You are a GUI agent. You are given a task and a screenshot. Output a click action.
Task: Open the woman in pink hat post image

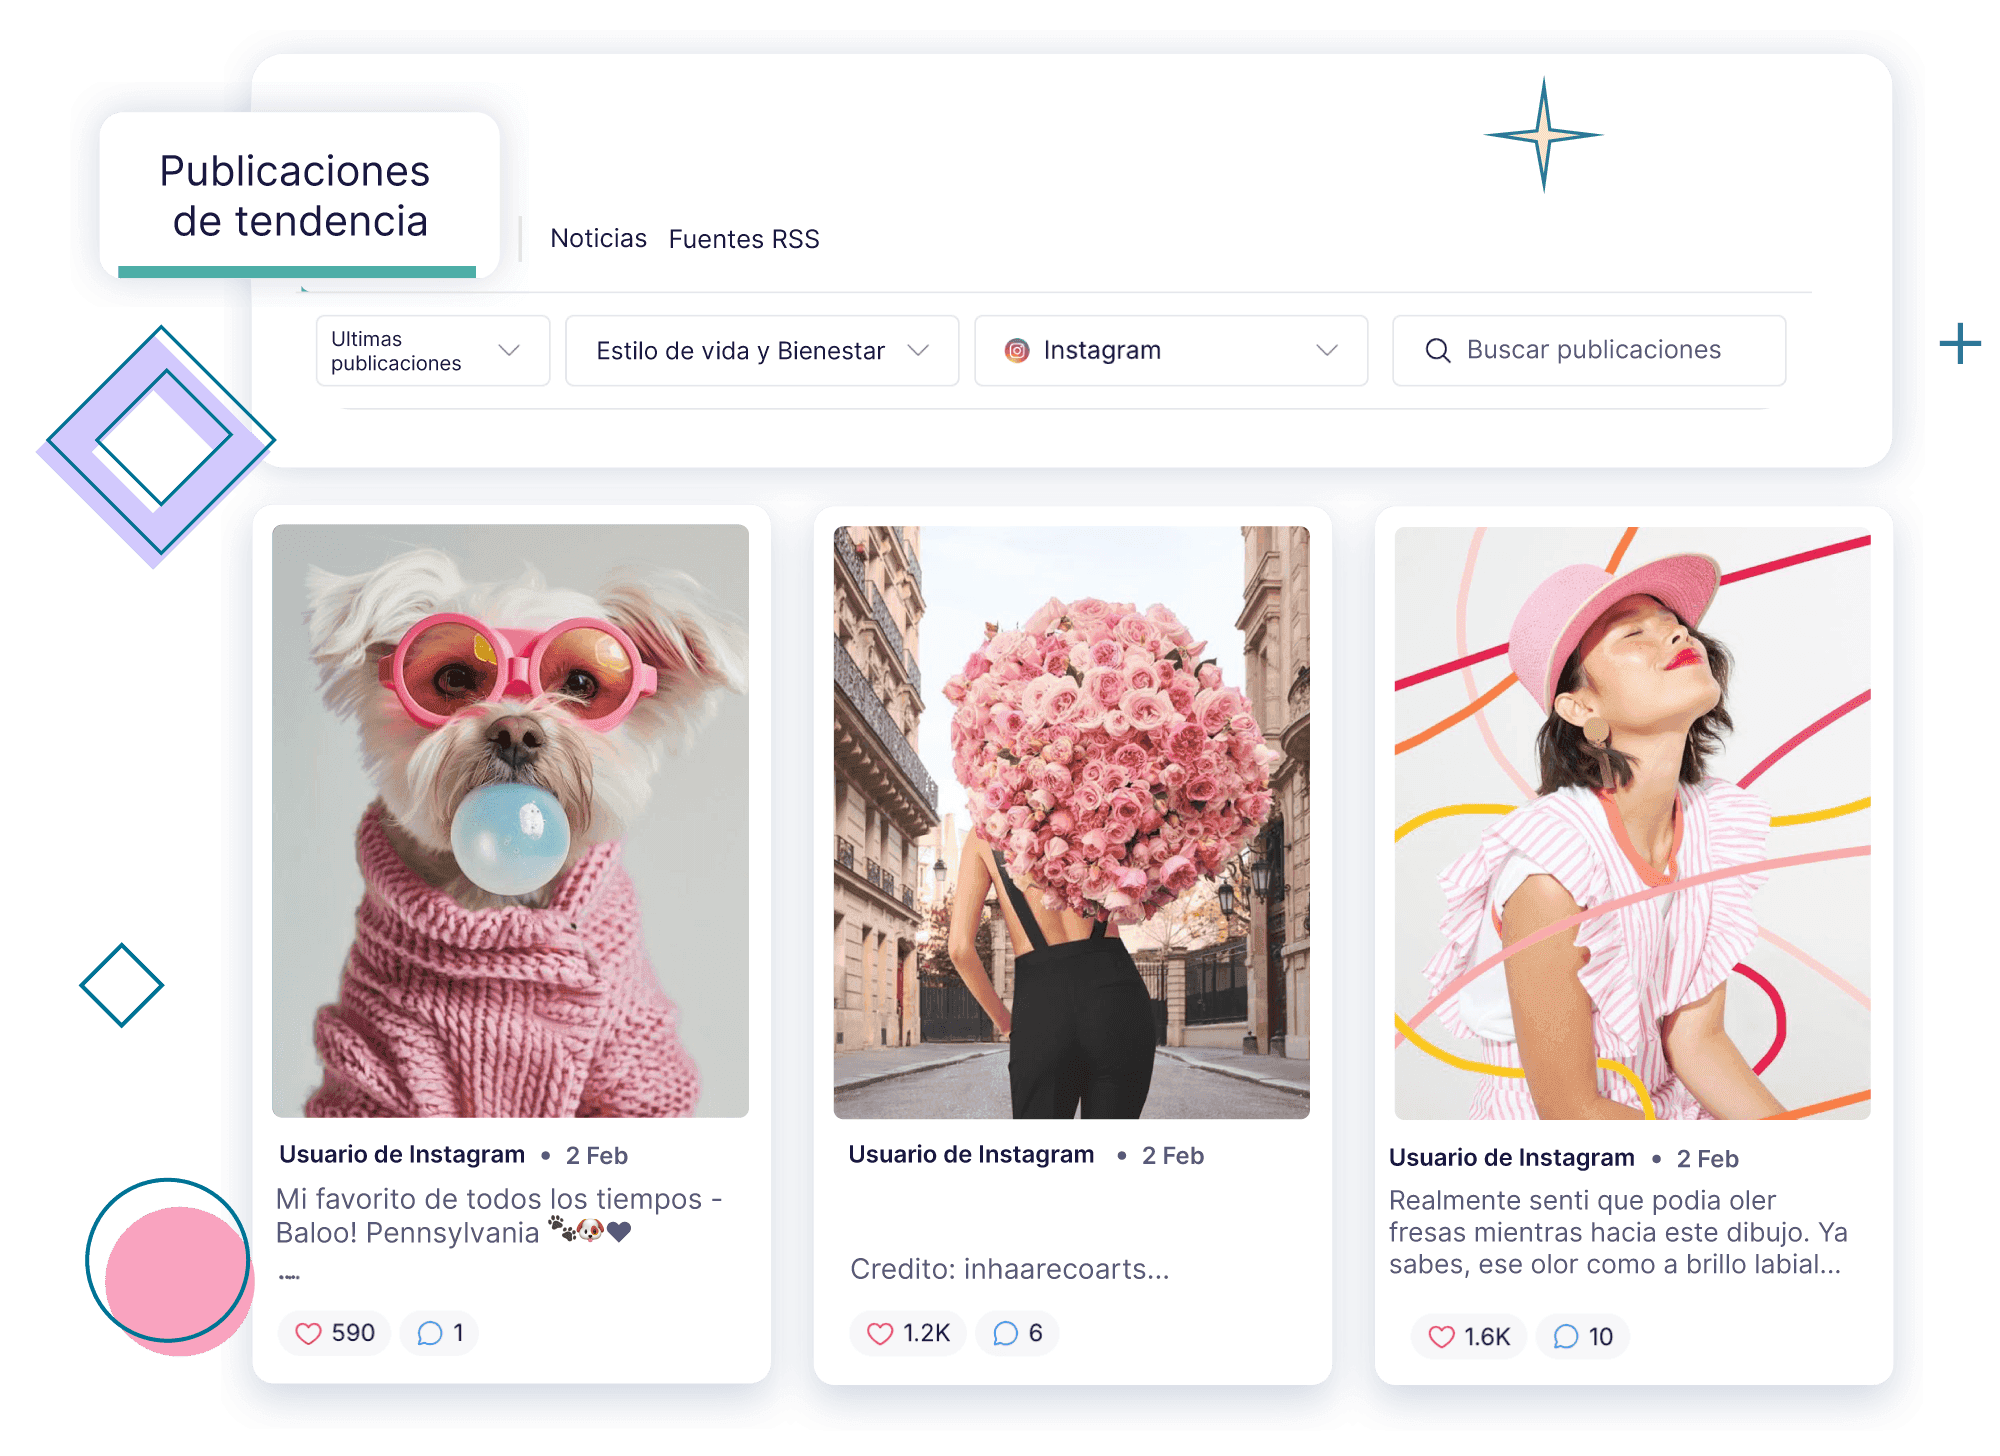pyautogui.click(x=1632, y=822)
